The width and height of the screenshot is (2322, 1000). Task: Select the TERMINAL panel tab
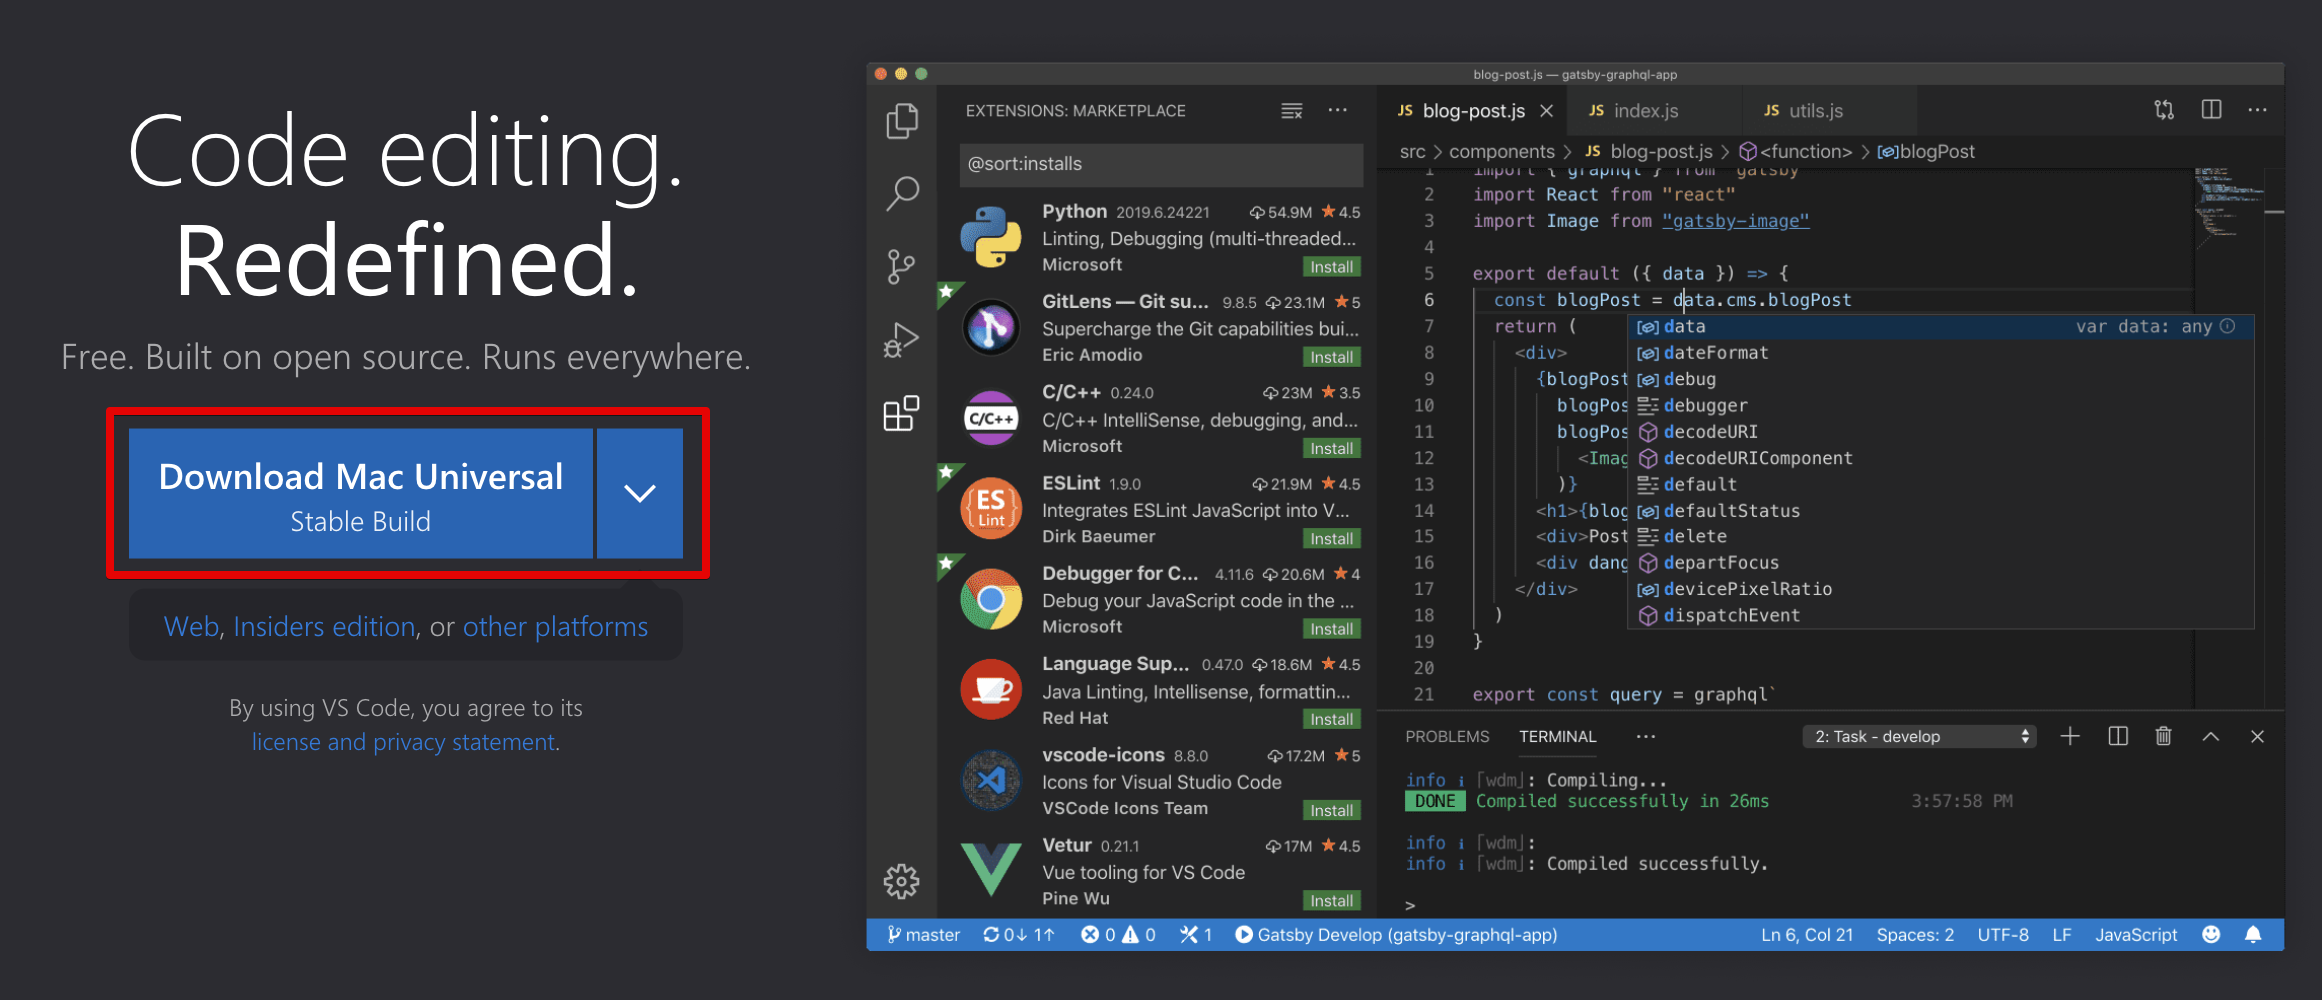1557,737
